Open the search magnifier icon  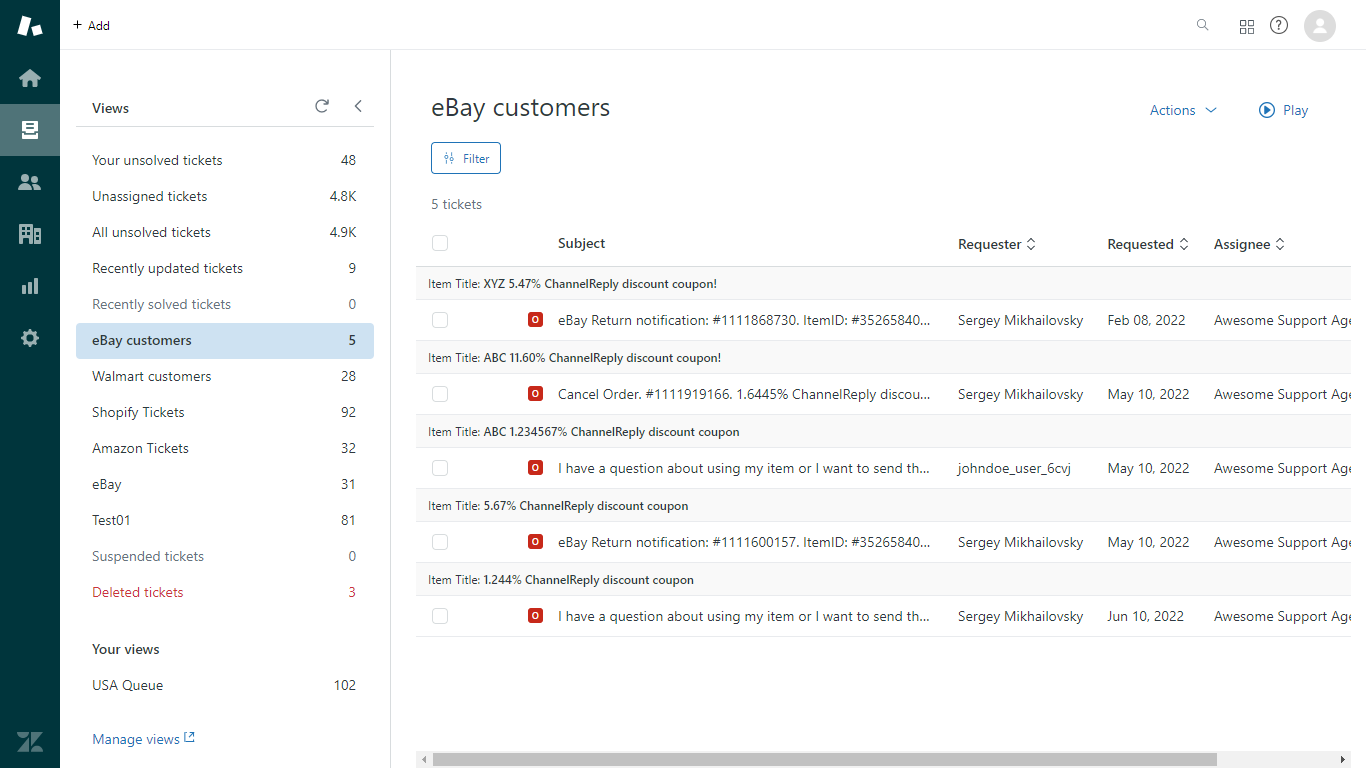click(x=1203, y=25)
